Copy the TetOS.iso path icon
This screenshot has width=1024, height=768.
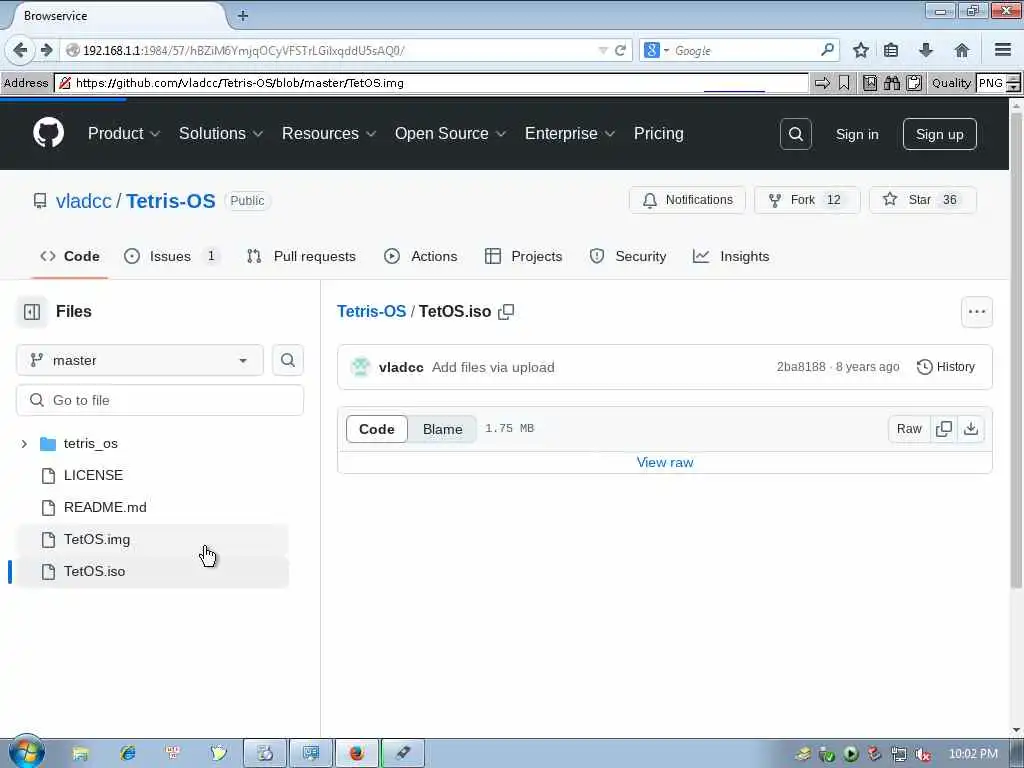[506, 312]
